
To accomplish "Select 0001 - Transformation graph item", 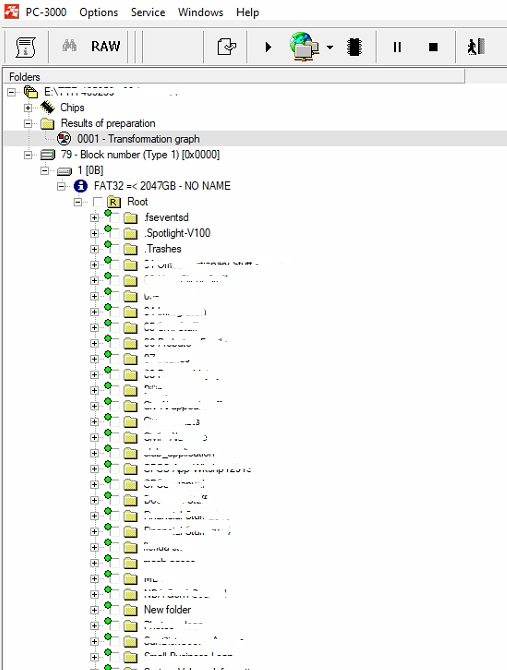I will (138, 139).
